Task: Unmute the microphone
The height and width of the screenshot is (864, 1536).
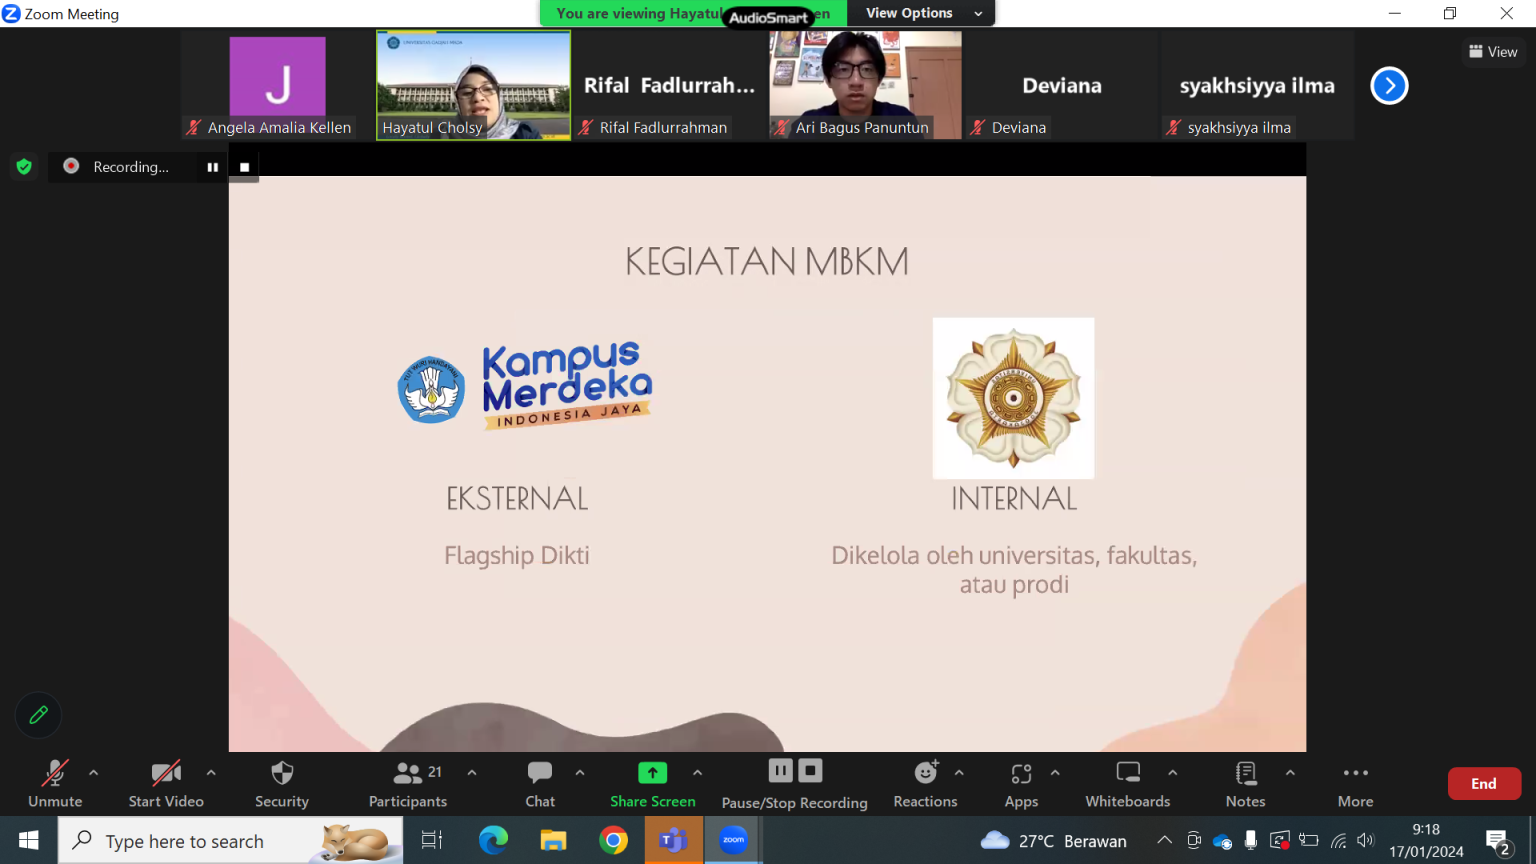Action: [x=55, y=784]
